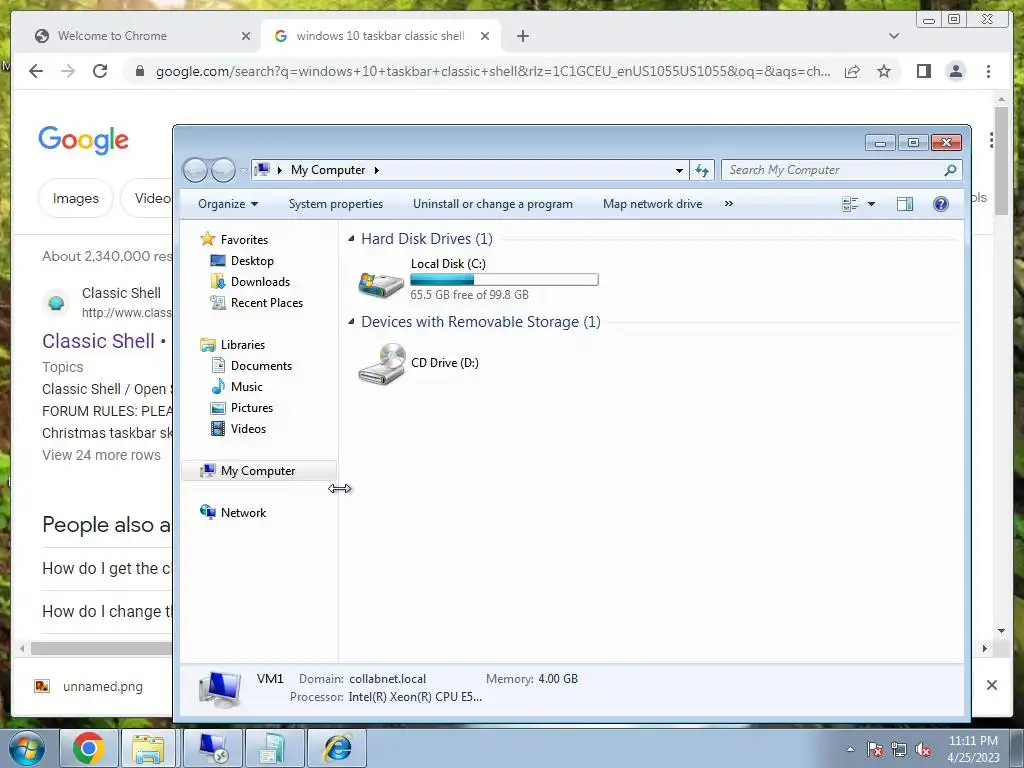Click the taskbar clock and date
This screenshot has width=1024, height=768.
coord(973,749)
